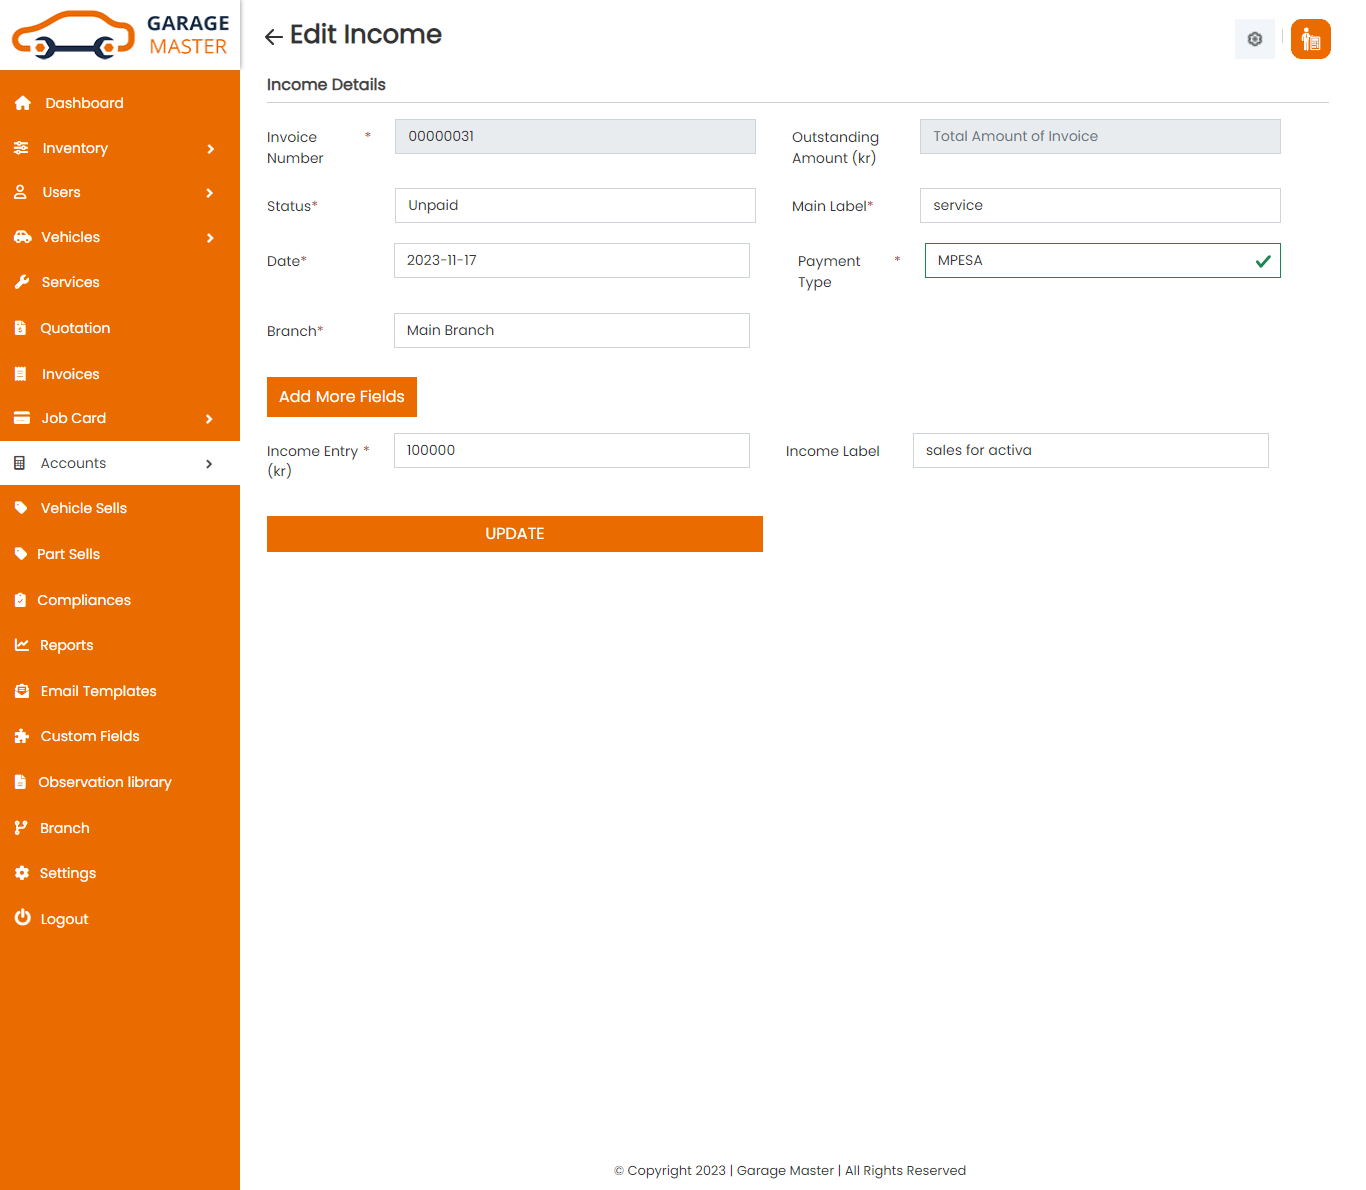The width and height of the screenshot is (1366, 1190).
Task: Click the Custom Fields puzzle icon
Action: [22, 736]
